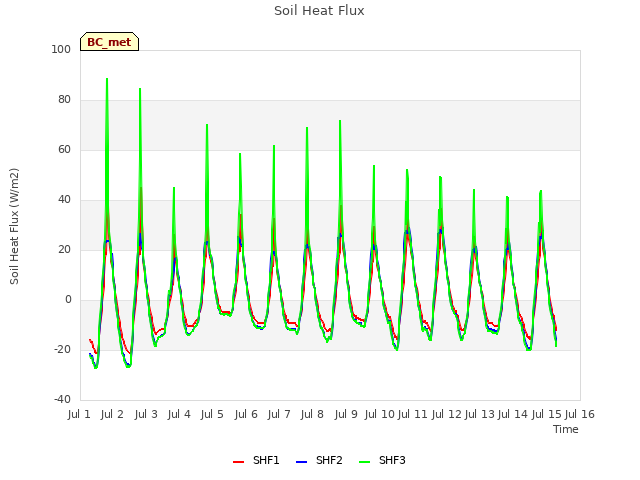Toggle the SHF1 series in the legend
The image size is (640, 480).
pos(256,460)
